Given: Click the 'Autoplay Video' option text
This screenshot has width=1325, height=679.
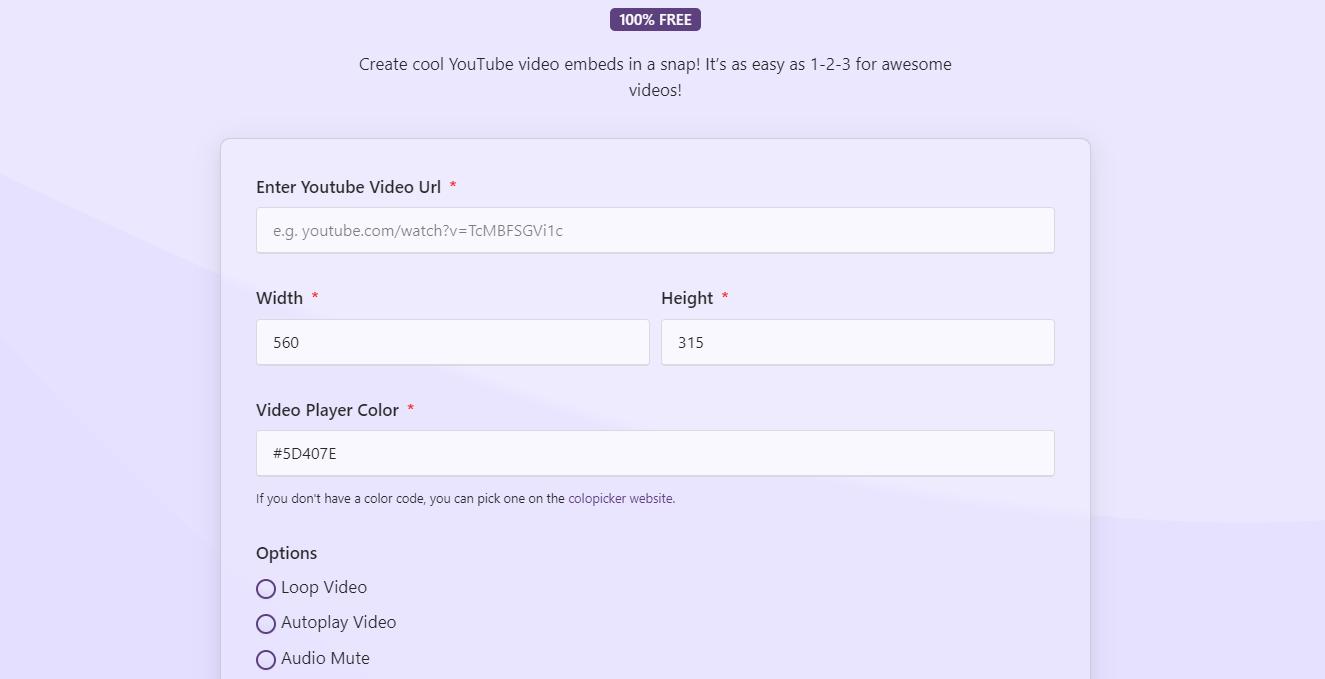Looking at the screenshot, I should (338, 622).
